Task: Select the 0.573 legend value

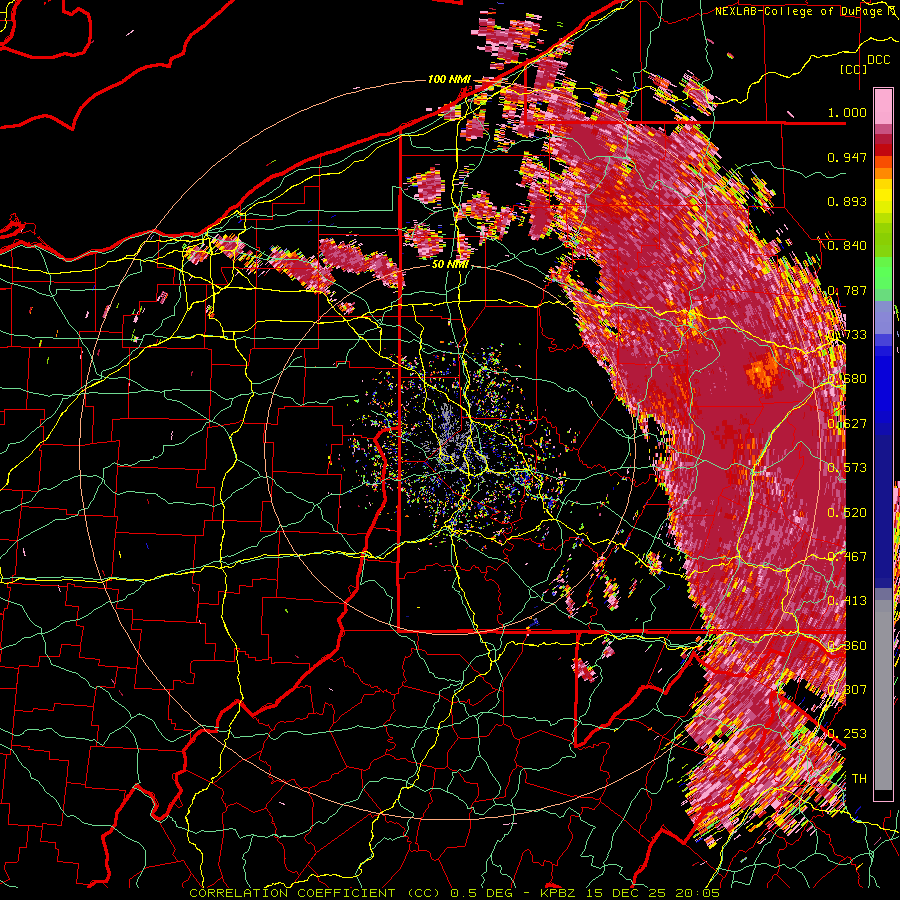Action: point(847,467)
